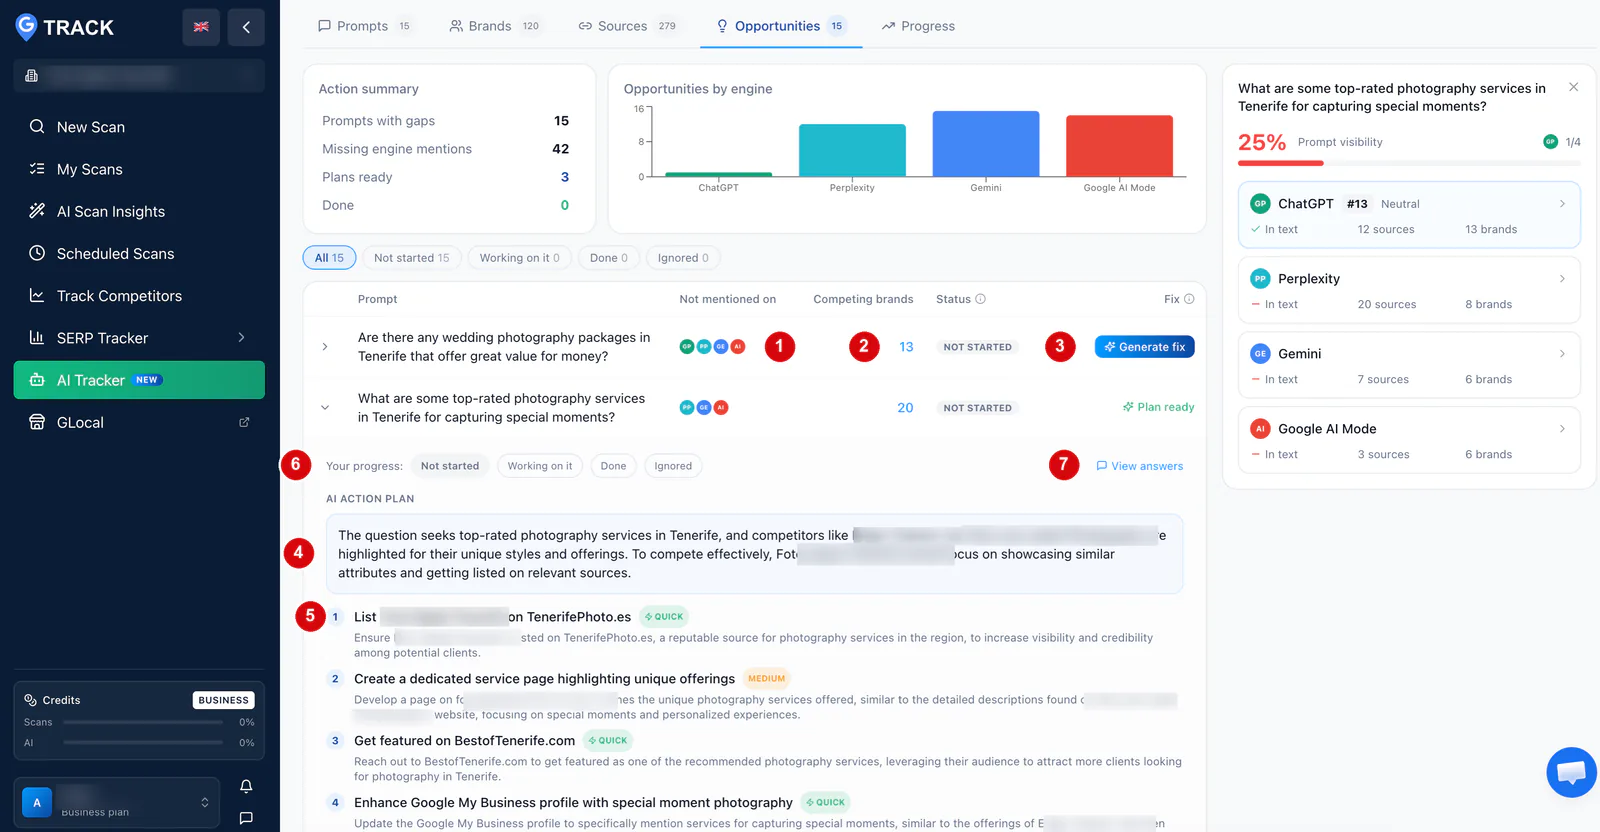1600x832 pixels.
Task: Click the account avatar letter A
Action: click(x=37, y=802)
